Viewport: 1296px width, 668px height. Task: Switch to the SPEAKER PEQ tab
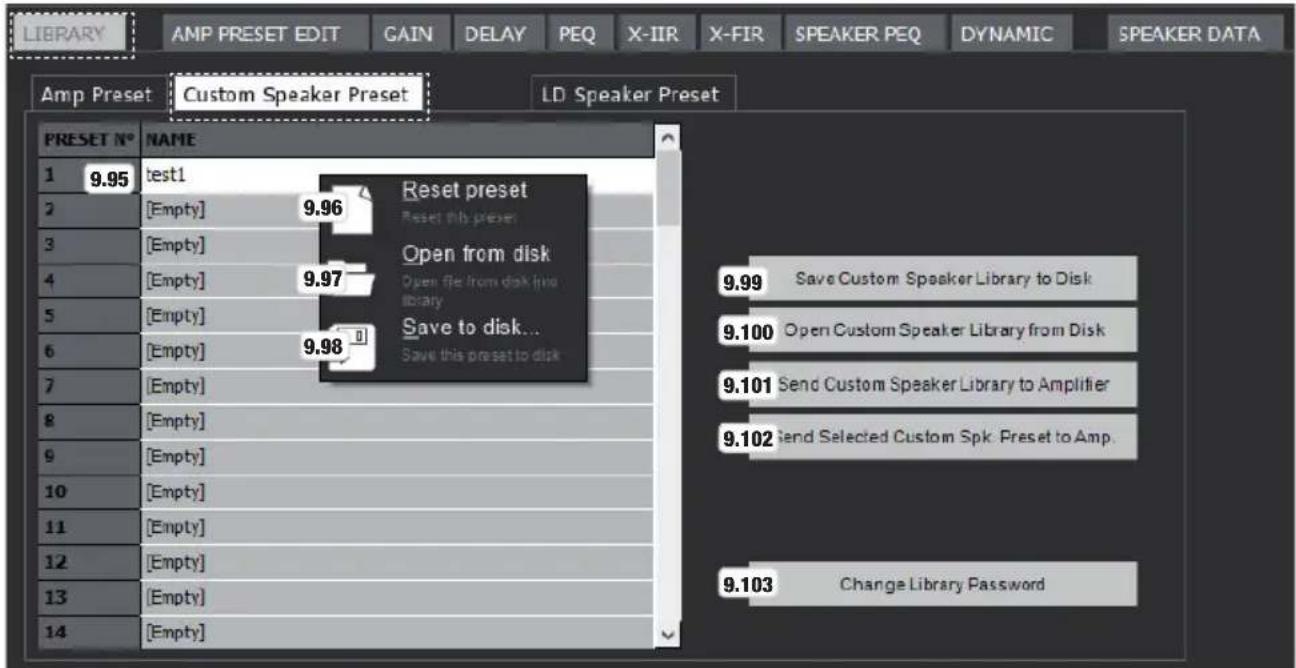(861, 35)
